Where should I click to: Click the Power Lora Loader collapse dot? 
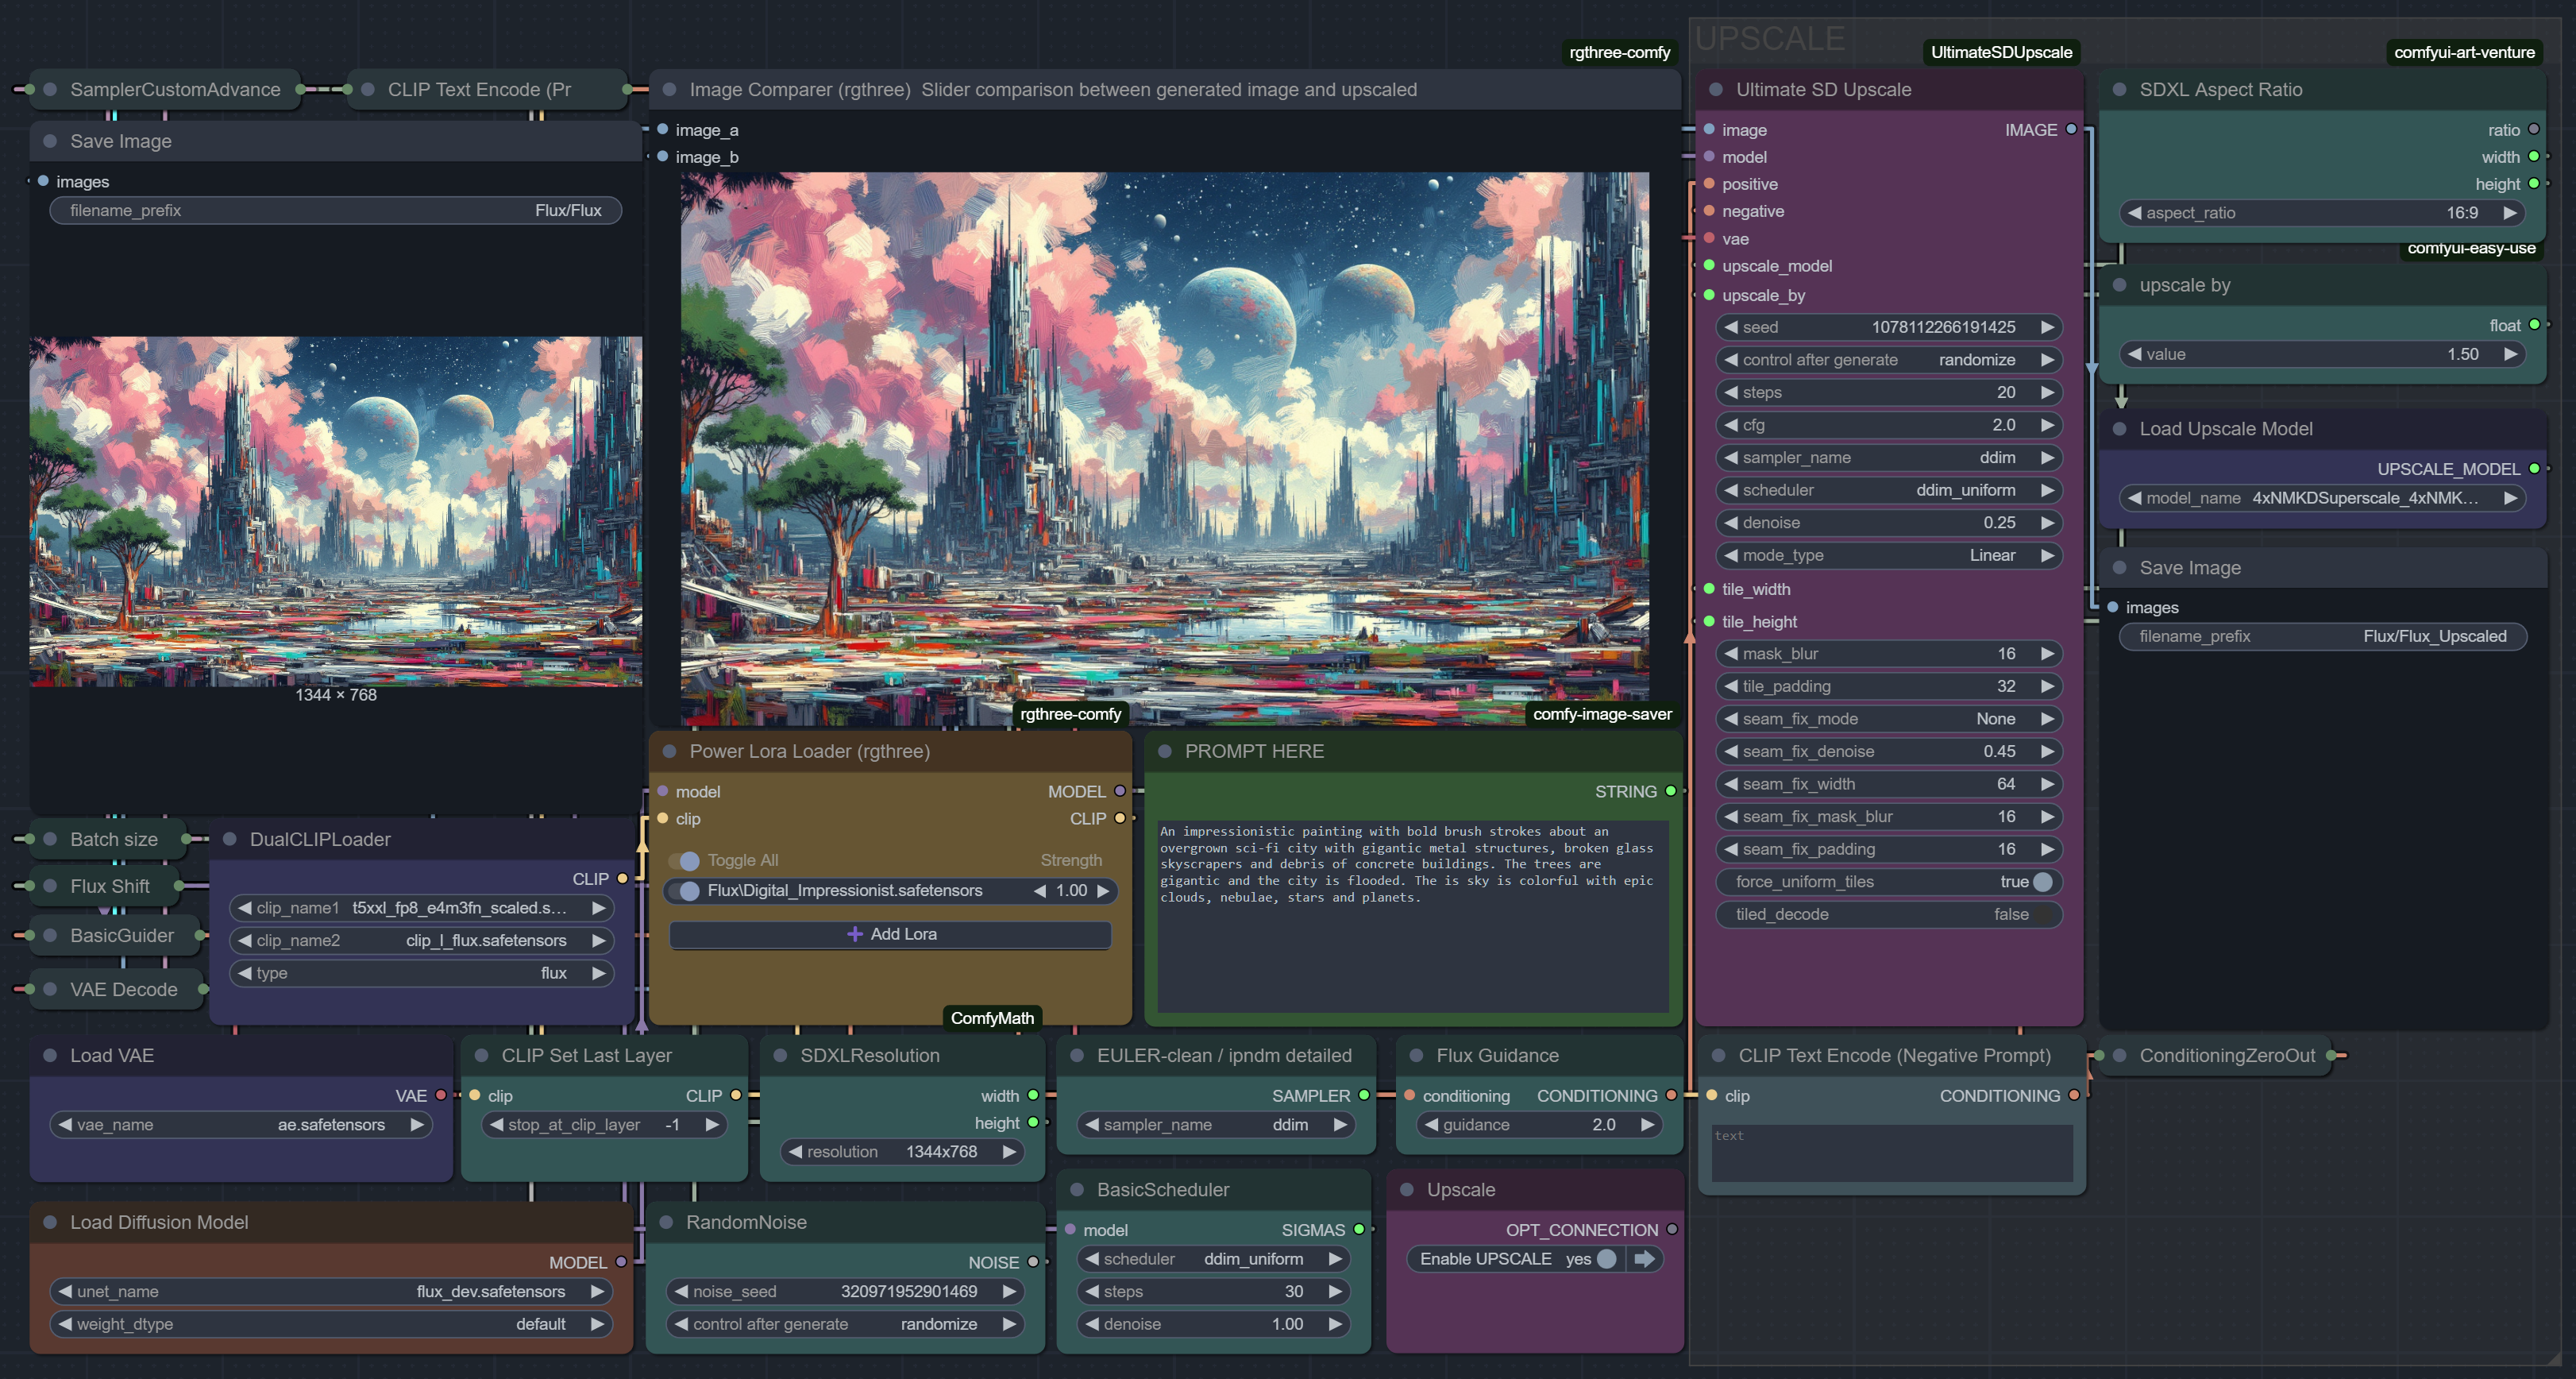(669, 751)
